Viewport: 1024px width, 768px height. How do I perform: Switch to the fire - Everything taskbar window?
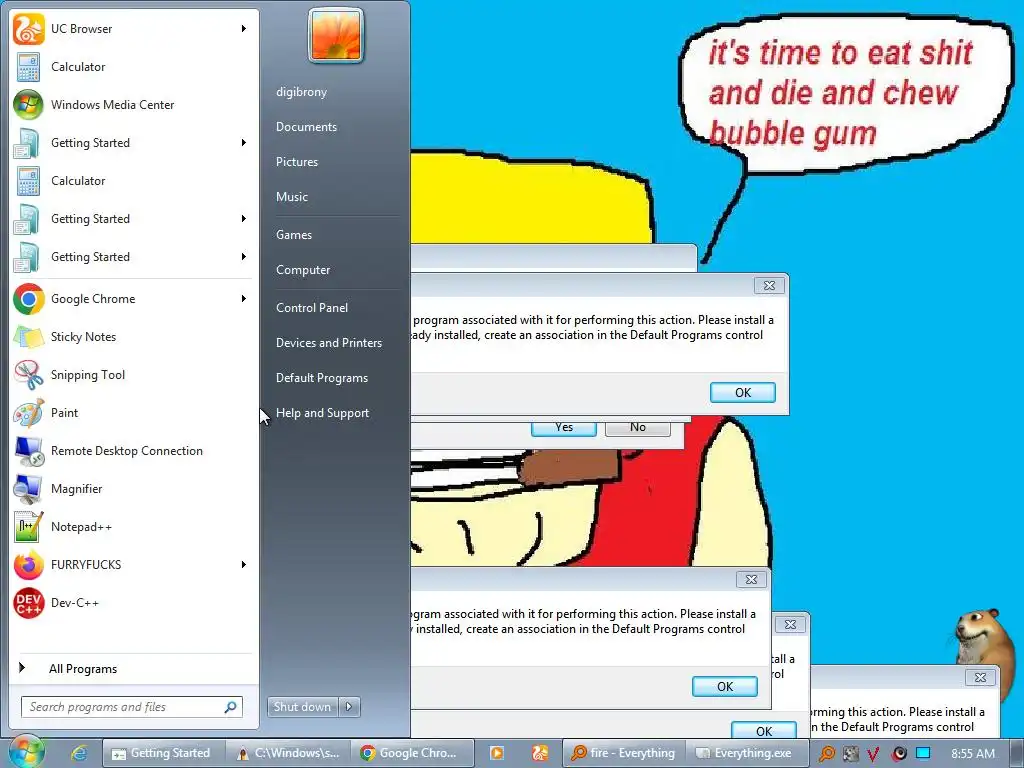pyautogui.click(x=623, y=753)
